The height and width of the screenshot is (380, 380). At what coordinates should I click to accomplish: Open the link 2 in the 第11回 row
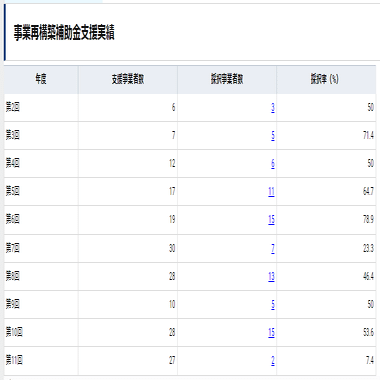[273, 361]
